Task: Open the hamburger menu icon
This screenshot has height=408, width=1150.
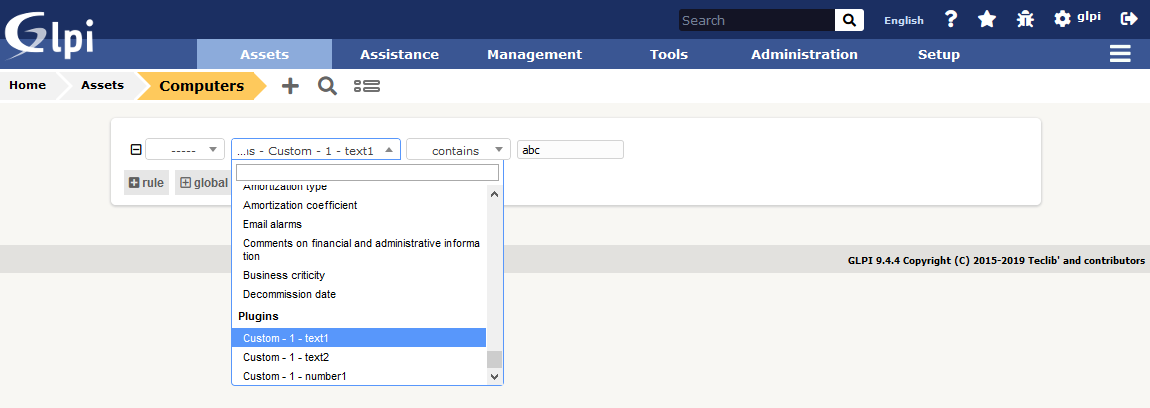Action: 1120,54
